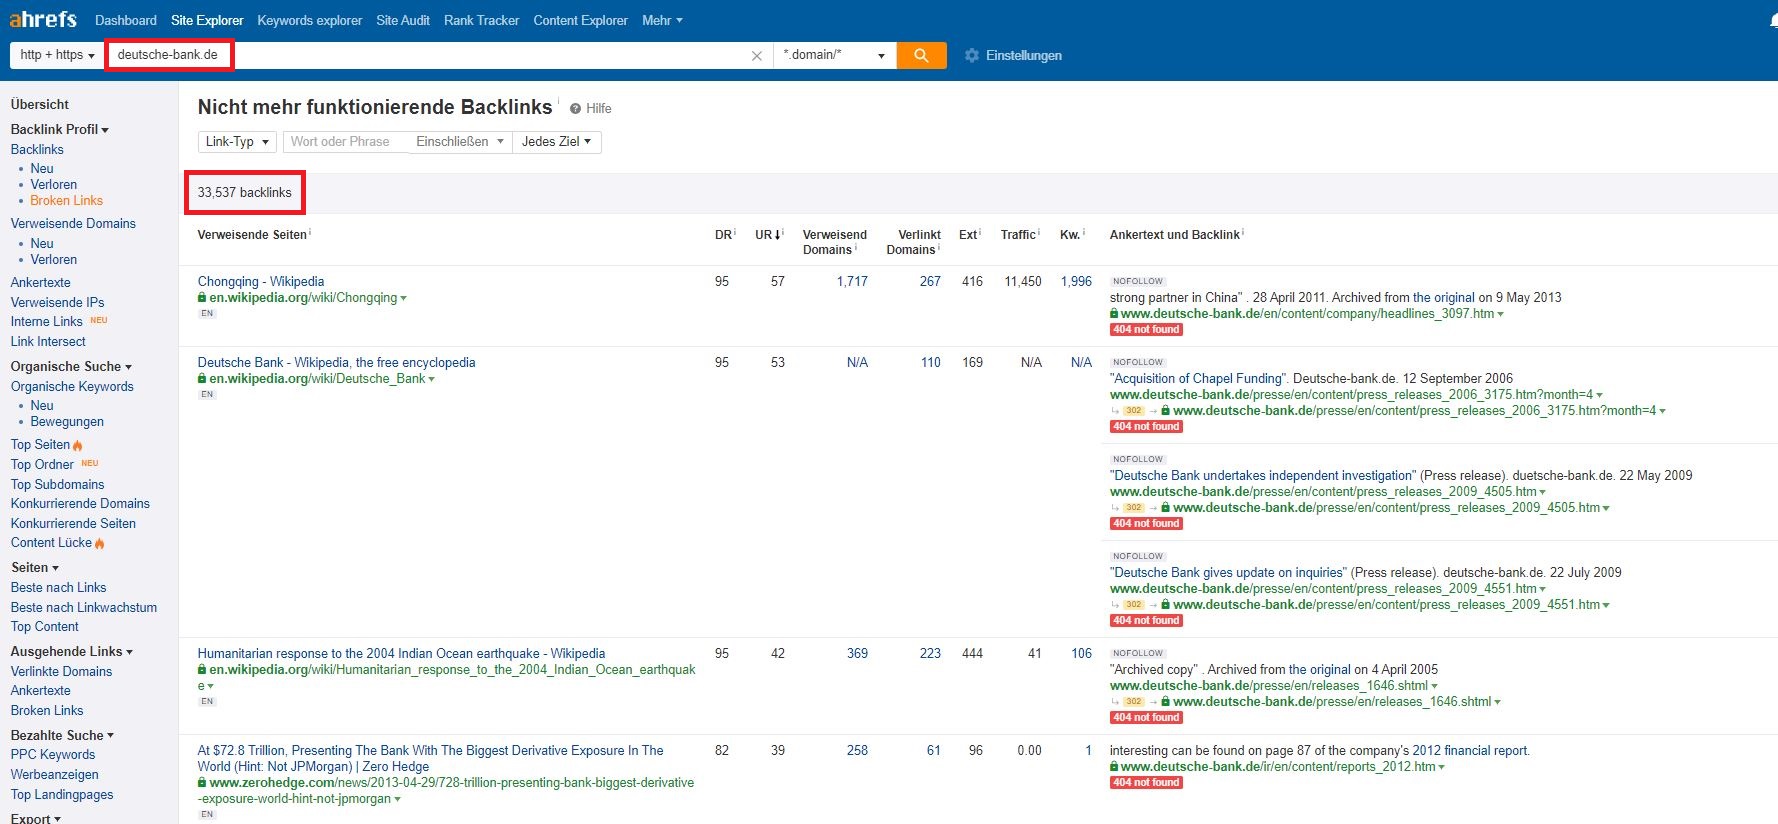Open the Einschließen filter dropdown
1778x824 pixels.
pyautogui.click(x=460, y=142)
